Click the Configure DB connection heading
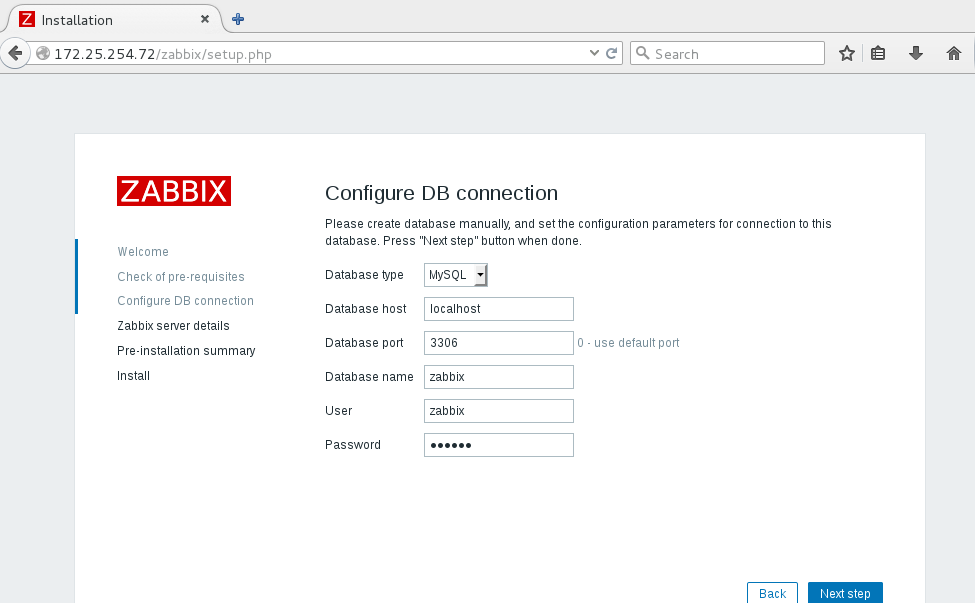The height and width of the screenshot is (603, 975). coord(441,193)
